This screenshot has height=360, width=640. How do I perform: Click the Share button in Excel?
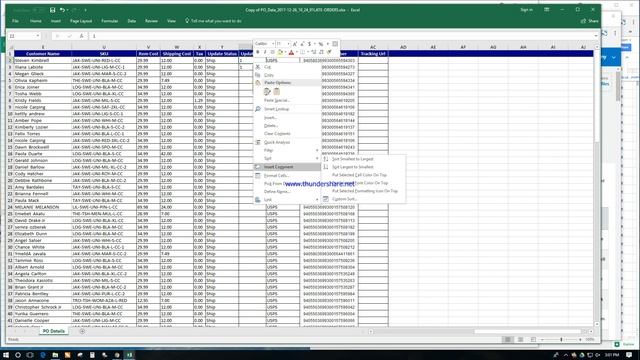click(589, 21)
